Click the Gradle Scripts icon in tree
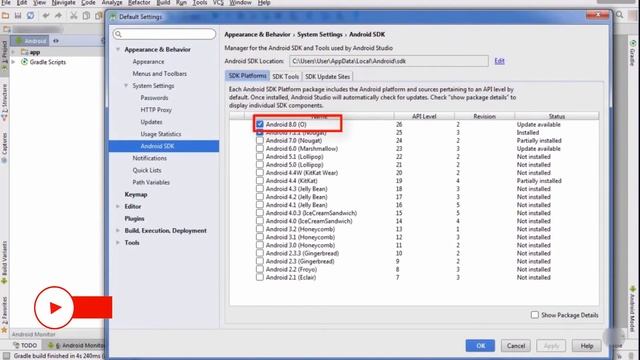Image resolution: width=640 pixels, height=360 pixels. [x=24, y=62]
